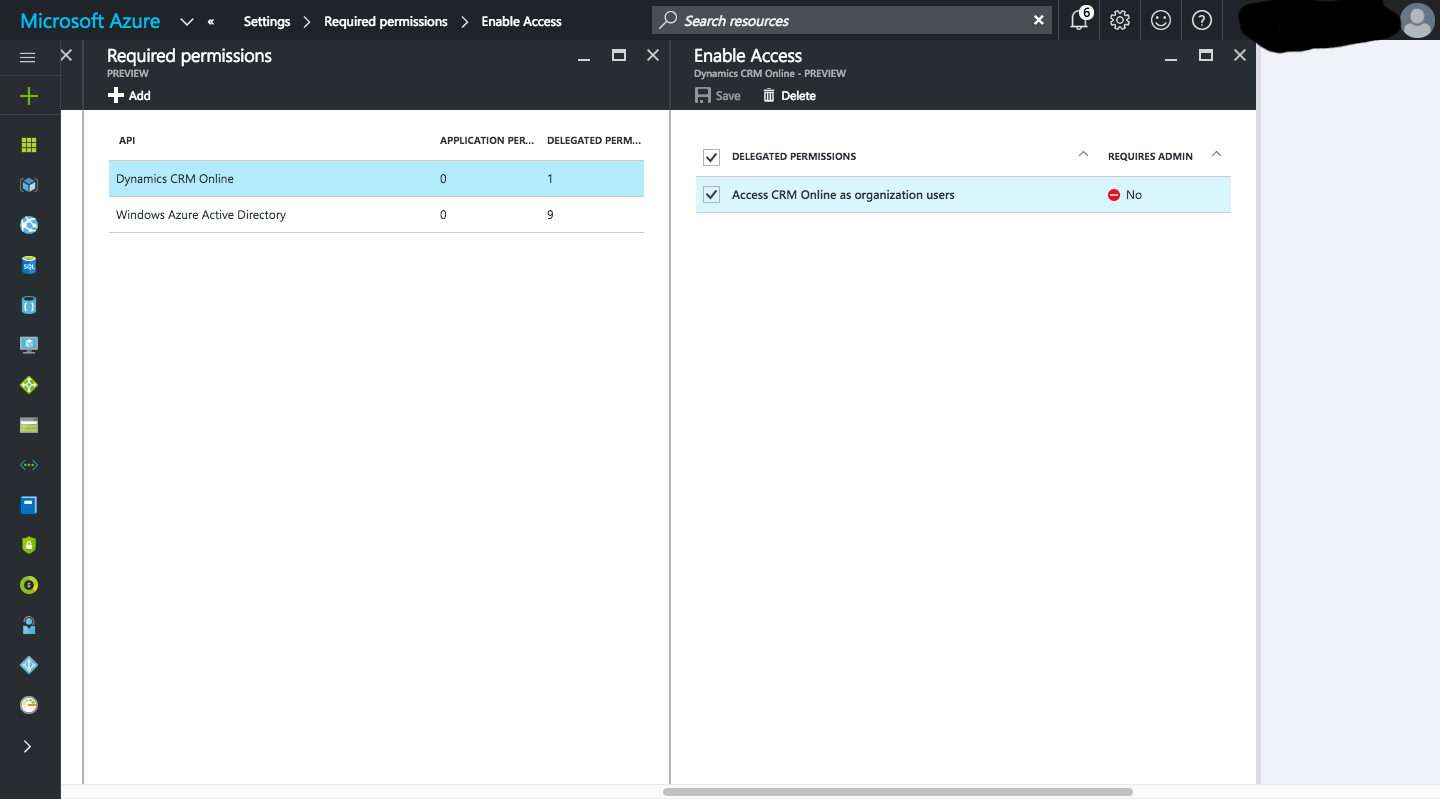Open App Services globe icon

28,225
